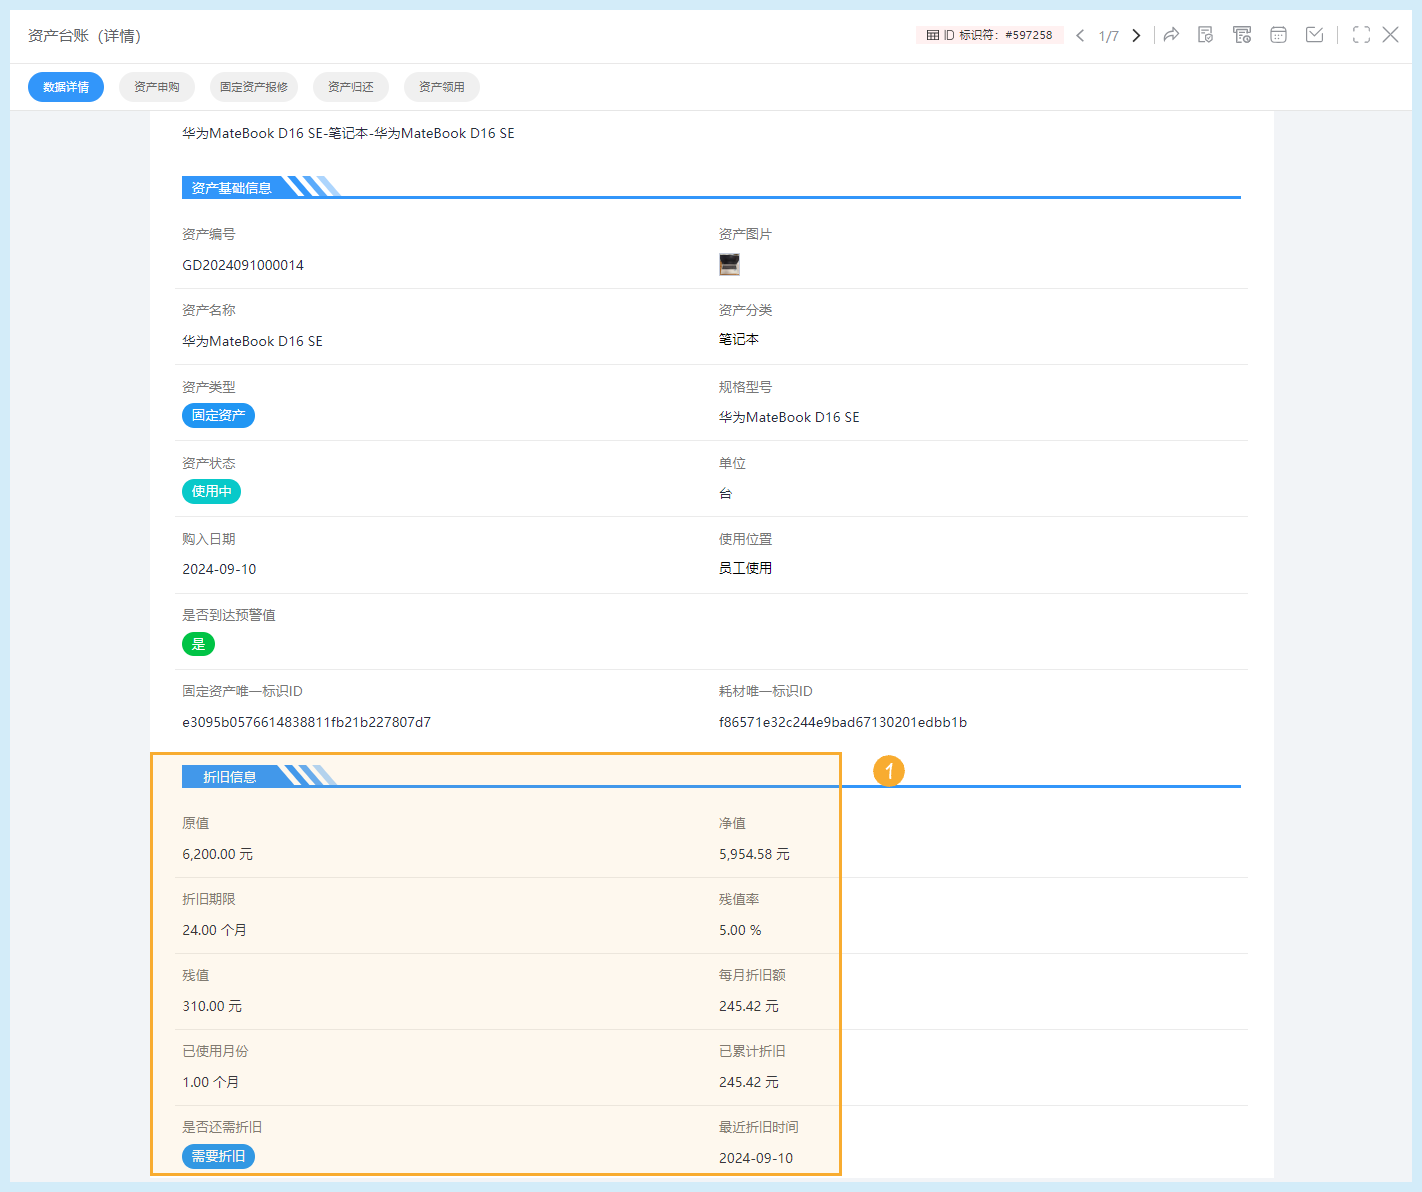Open the document shield icon
The image size is (1422, 1192).
click(1206, 35)
